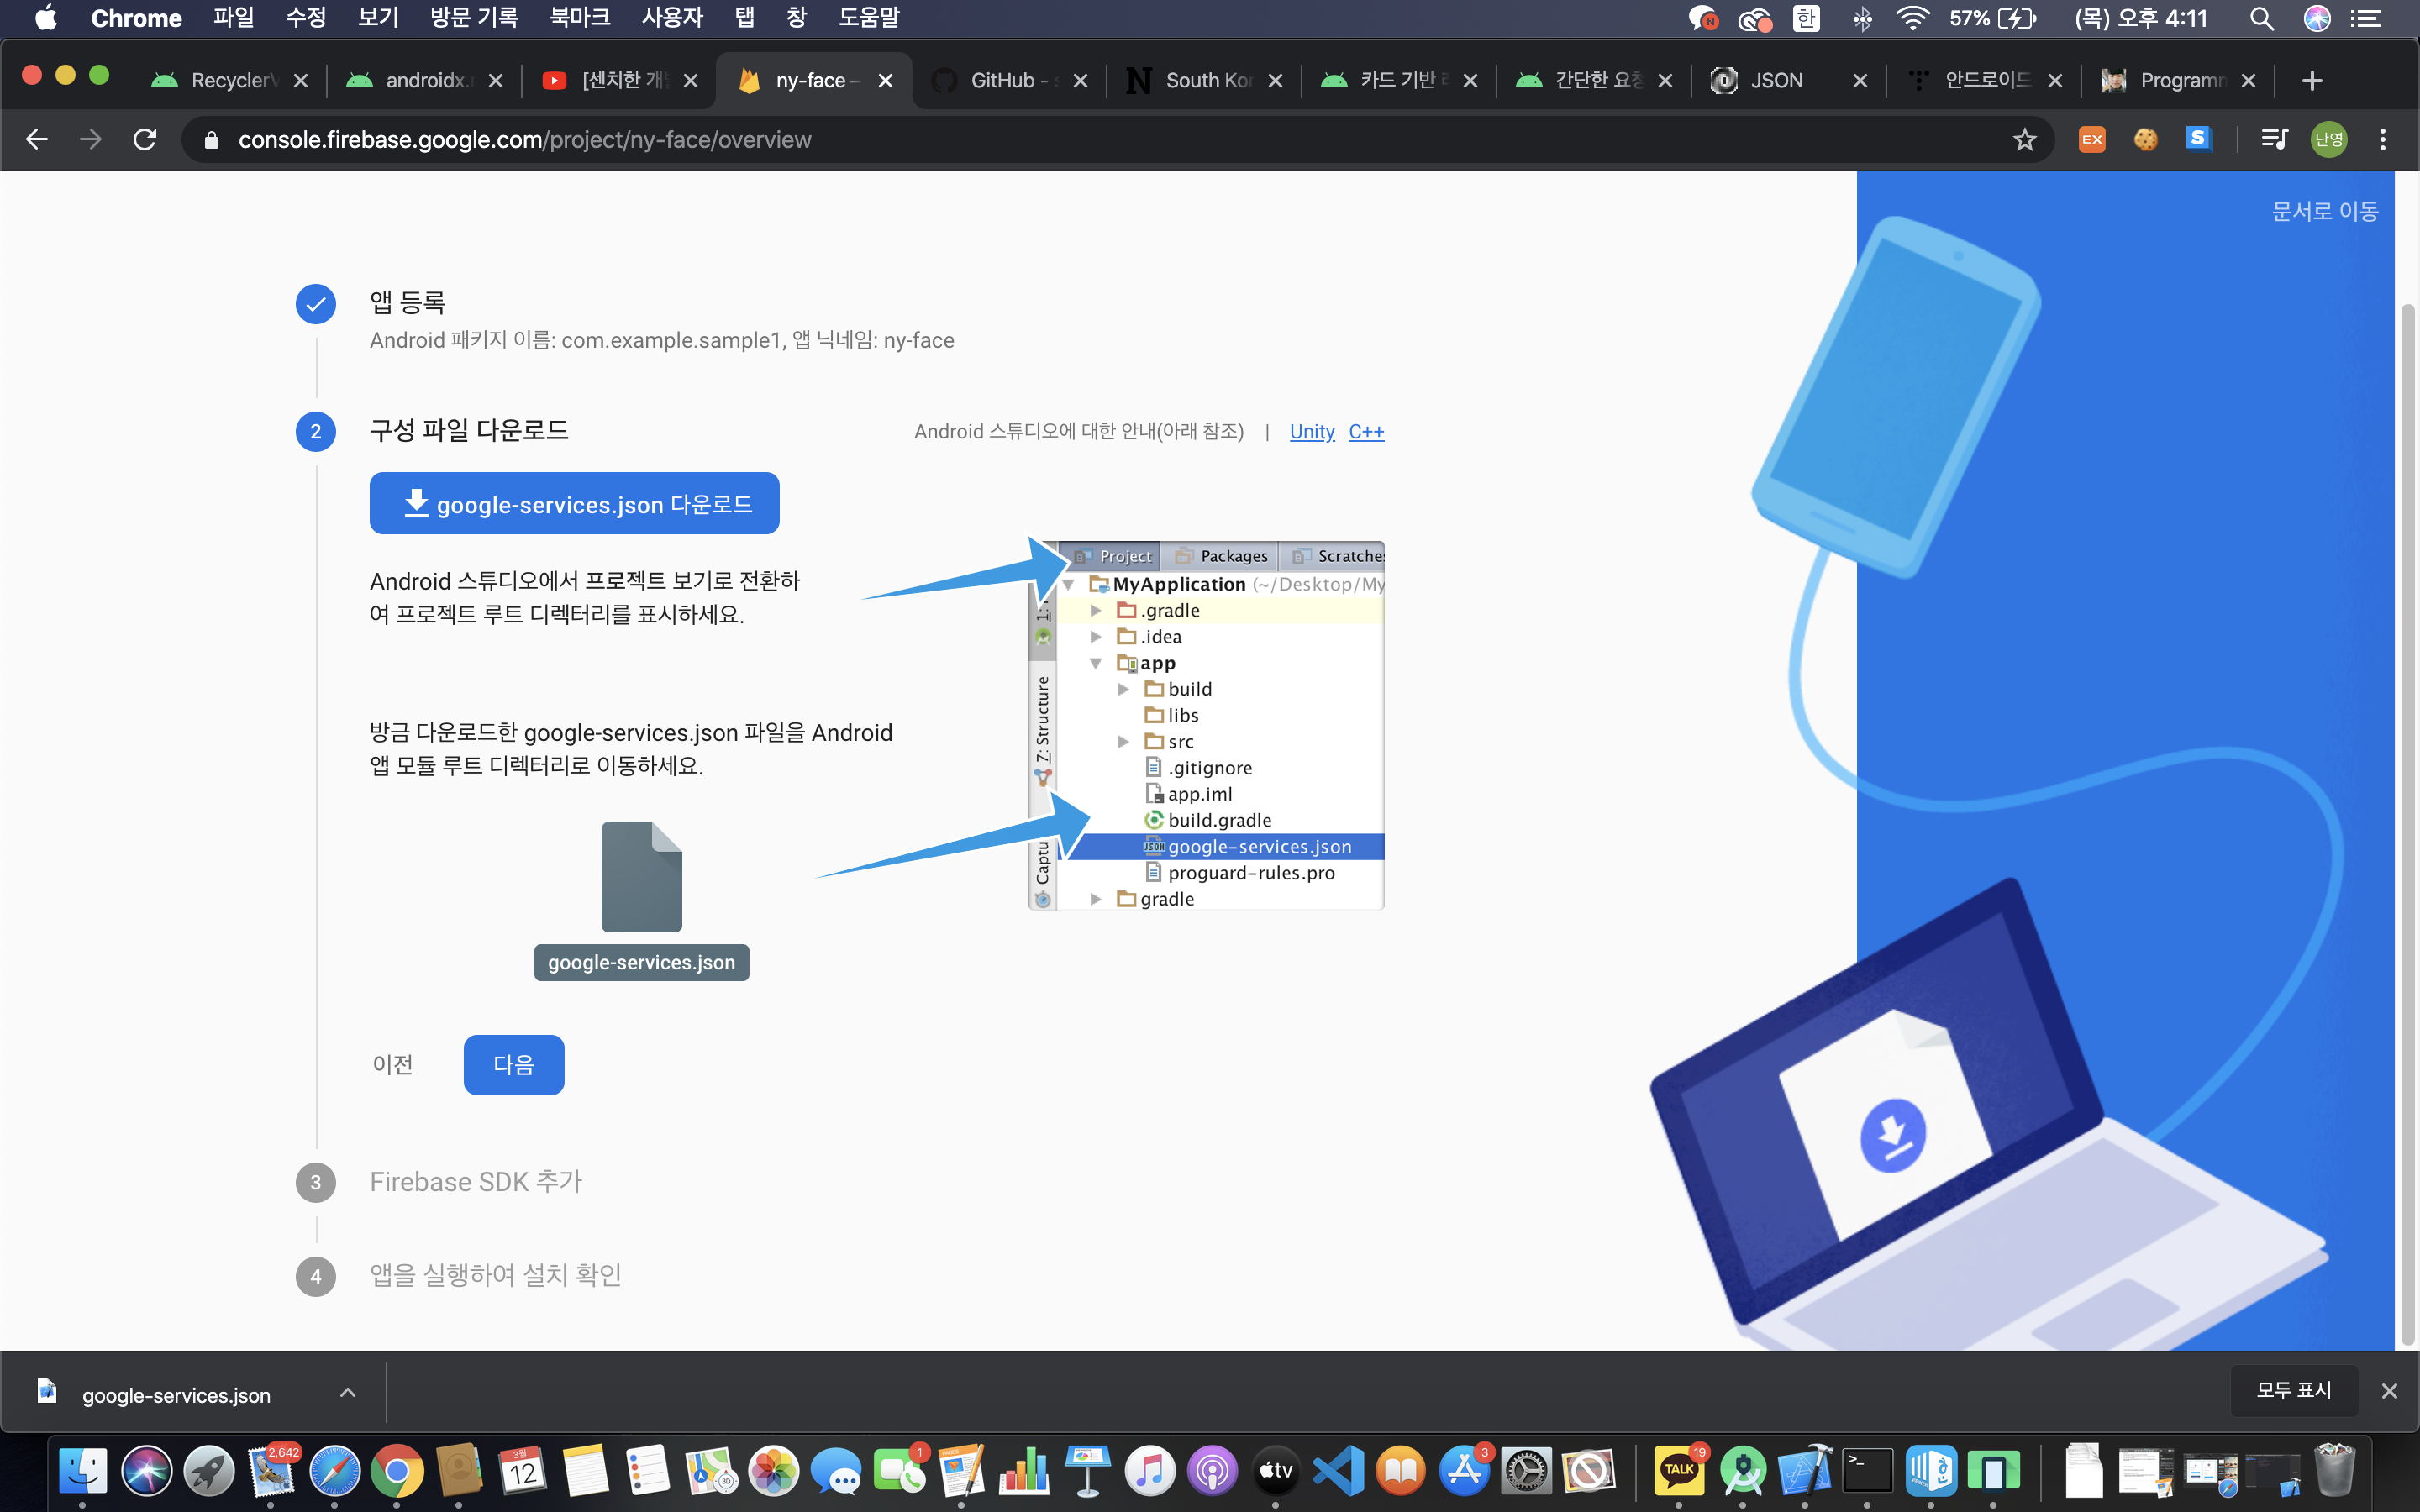This screenshot has height=1512, width=2420.
Task: Select step 3 Firebase SDK 추가
Action: click(x=476, y=1182)
